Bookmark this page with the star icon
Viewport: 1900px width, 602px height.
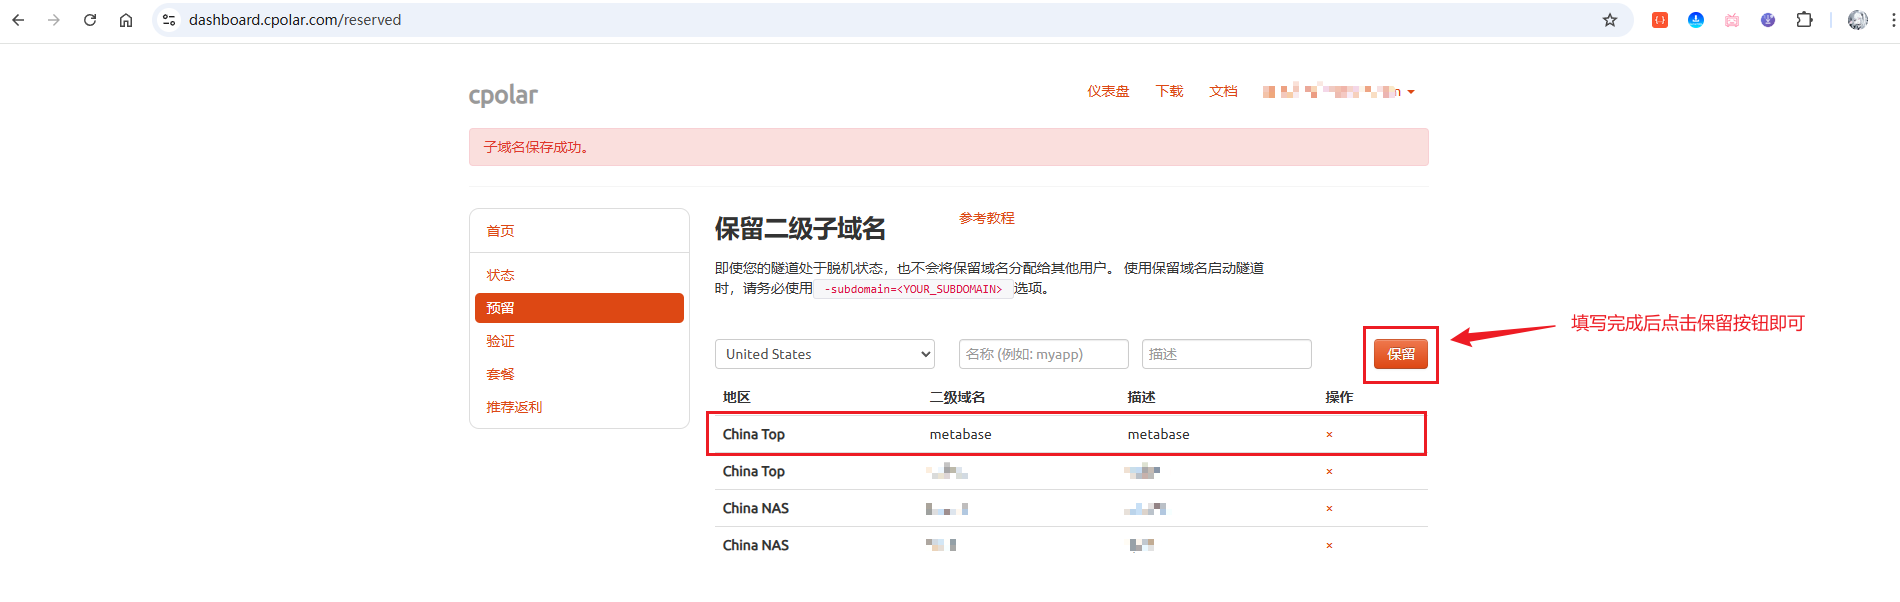[x=1609, y=20]
